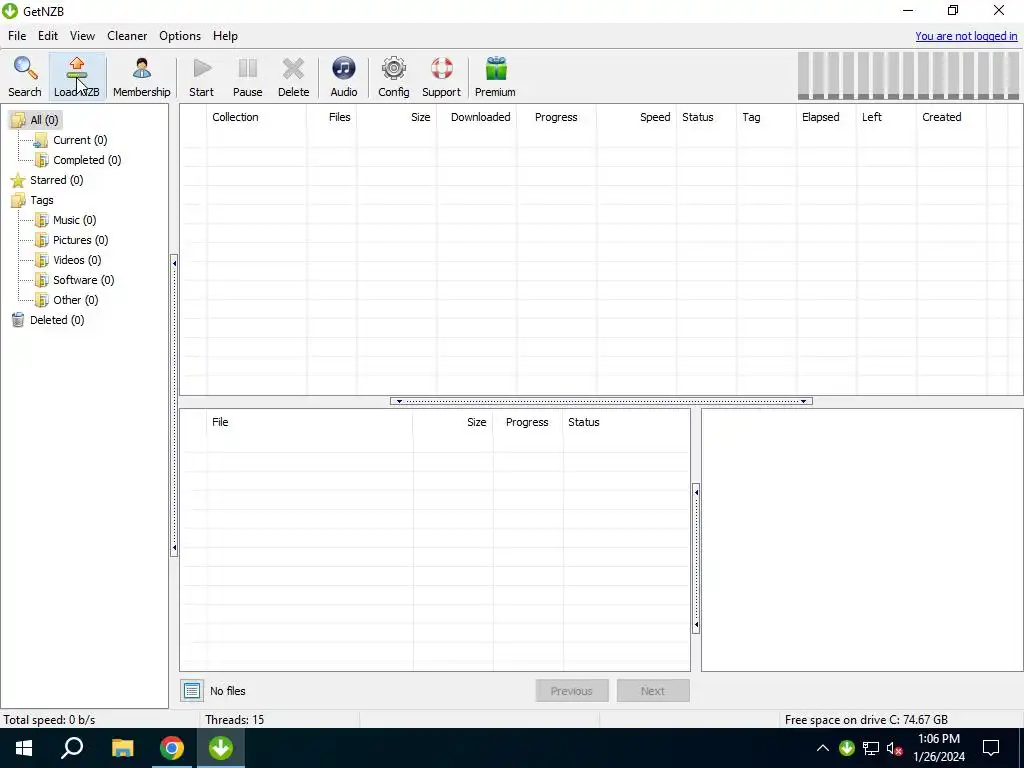Image resolution: width=1024 pixels, height=768 pixels.
Task: Click the Load NZB toolbar button
Action: (x=77, y=77)
